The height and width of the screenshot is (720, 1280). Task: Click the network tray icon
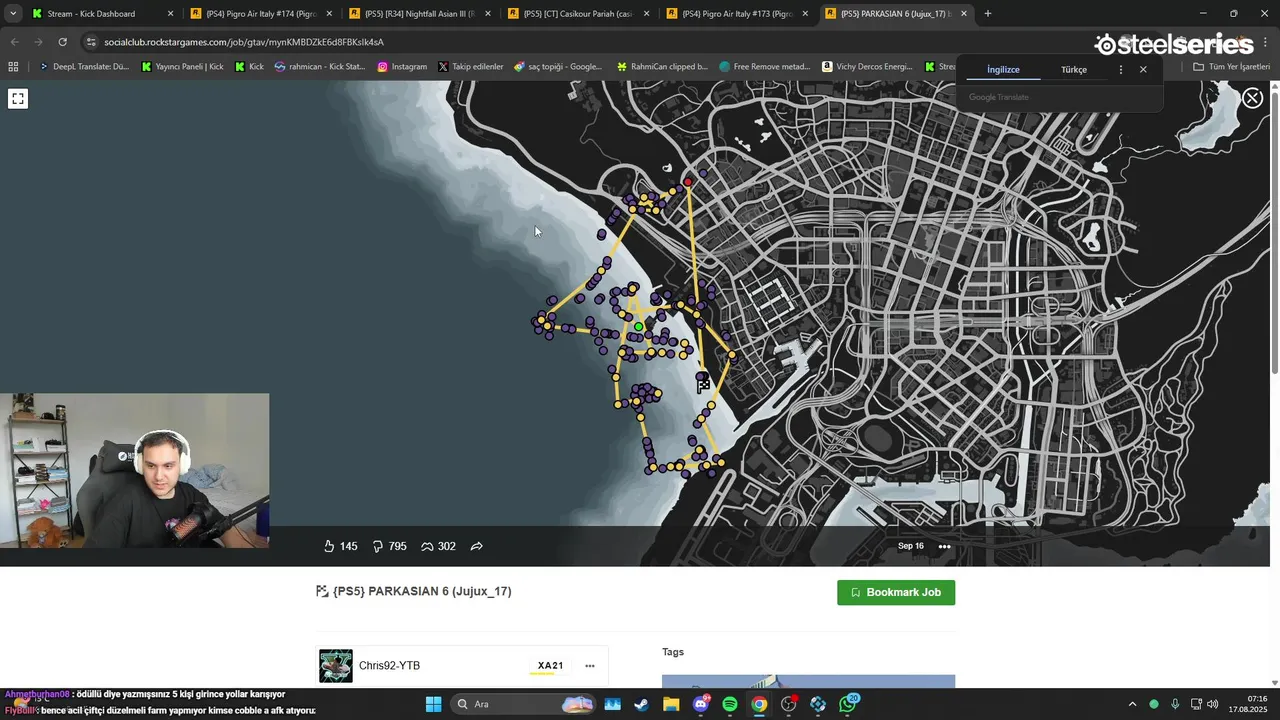click(1196, 704)
